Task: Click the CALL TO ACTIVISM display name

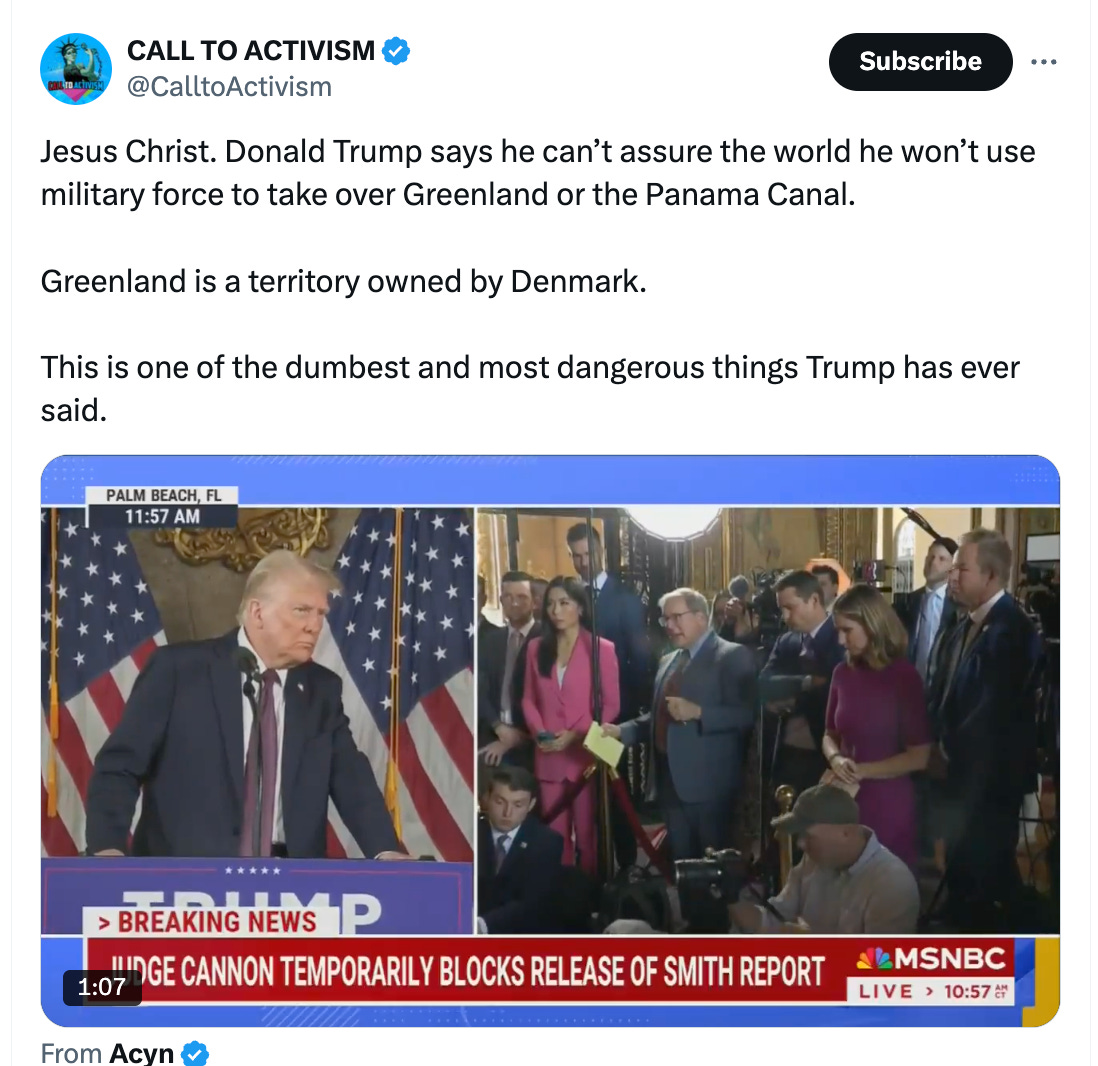Action: [x=251, y=50]
